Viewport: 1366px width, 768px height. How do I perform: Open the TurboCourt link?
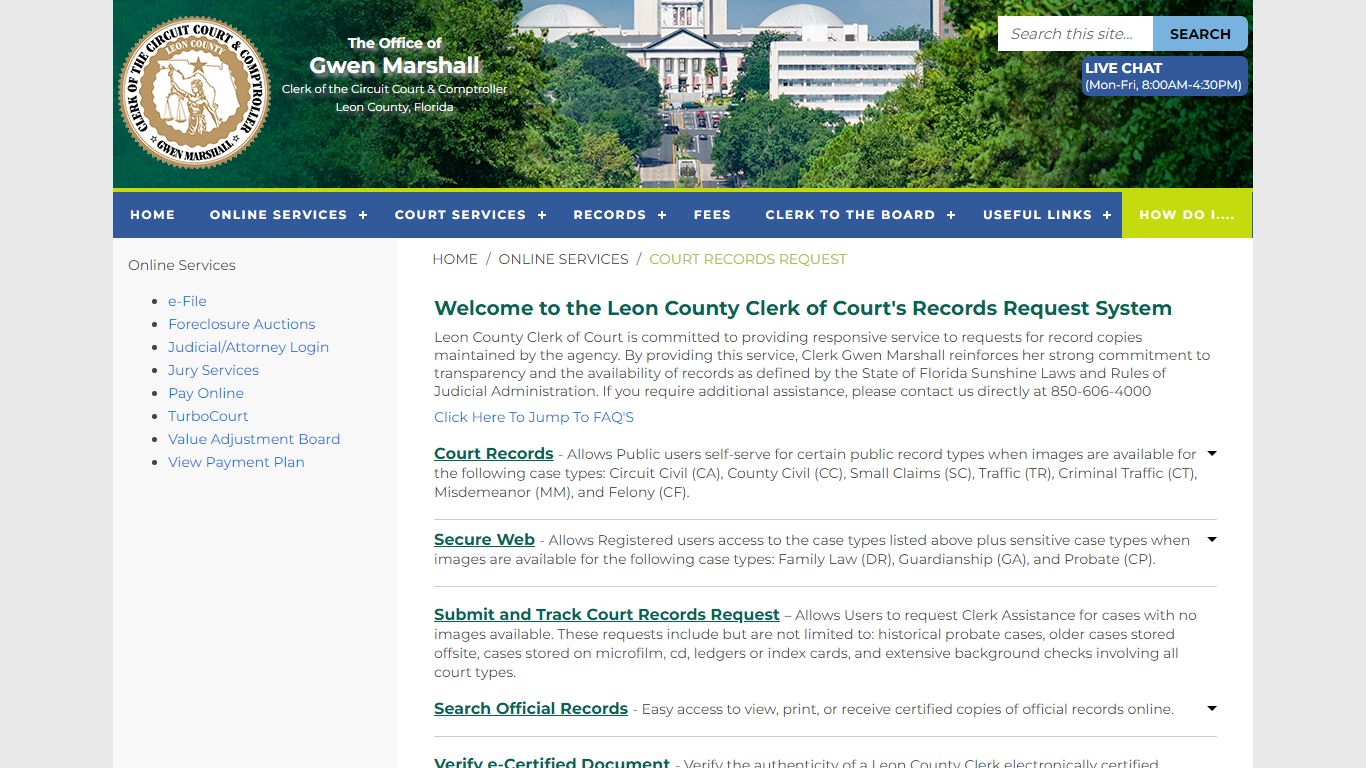point(208,416)
